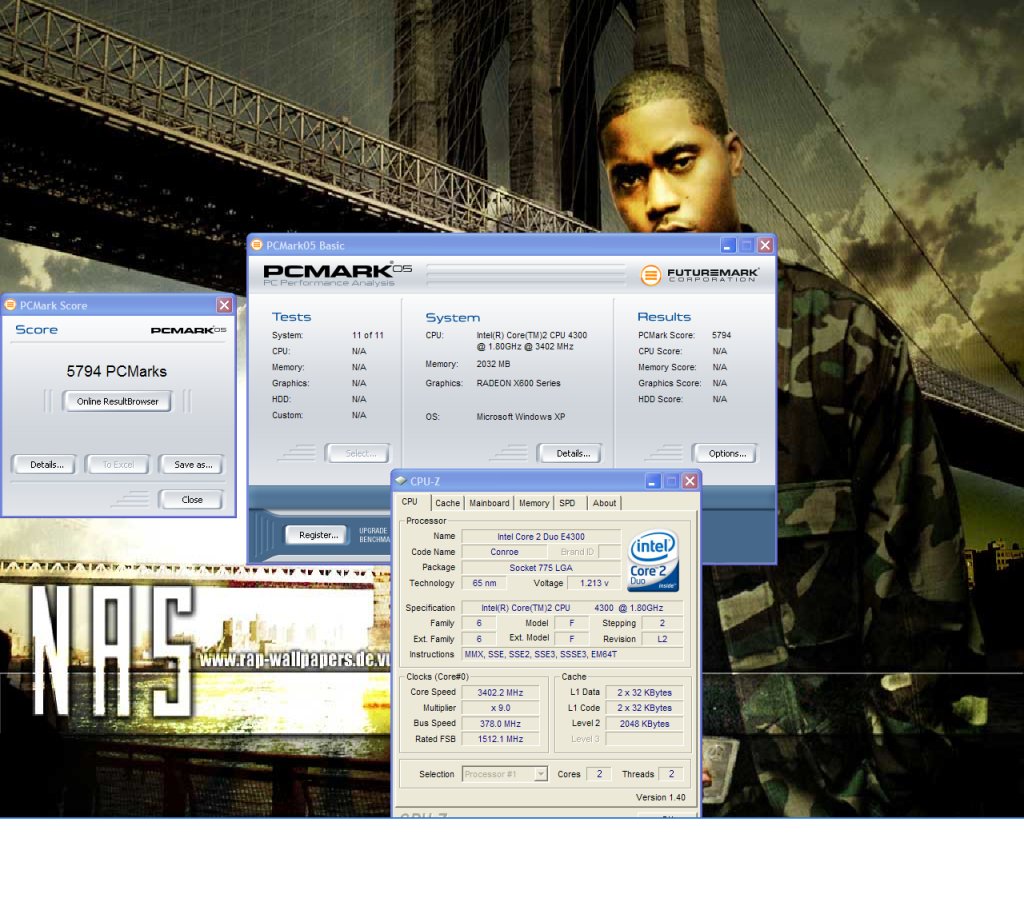
Task: Open the Memory tab in CPU-Z
Action: (534, 503)
